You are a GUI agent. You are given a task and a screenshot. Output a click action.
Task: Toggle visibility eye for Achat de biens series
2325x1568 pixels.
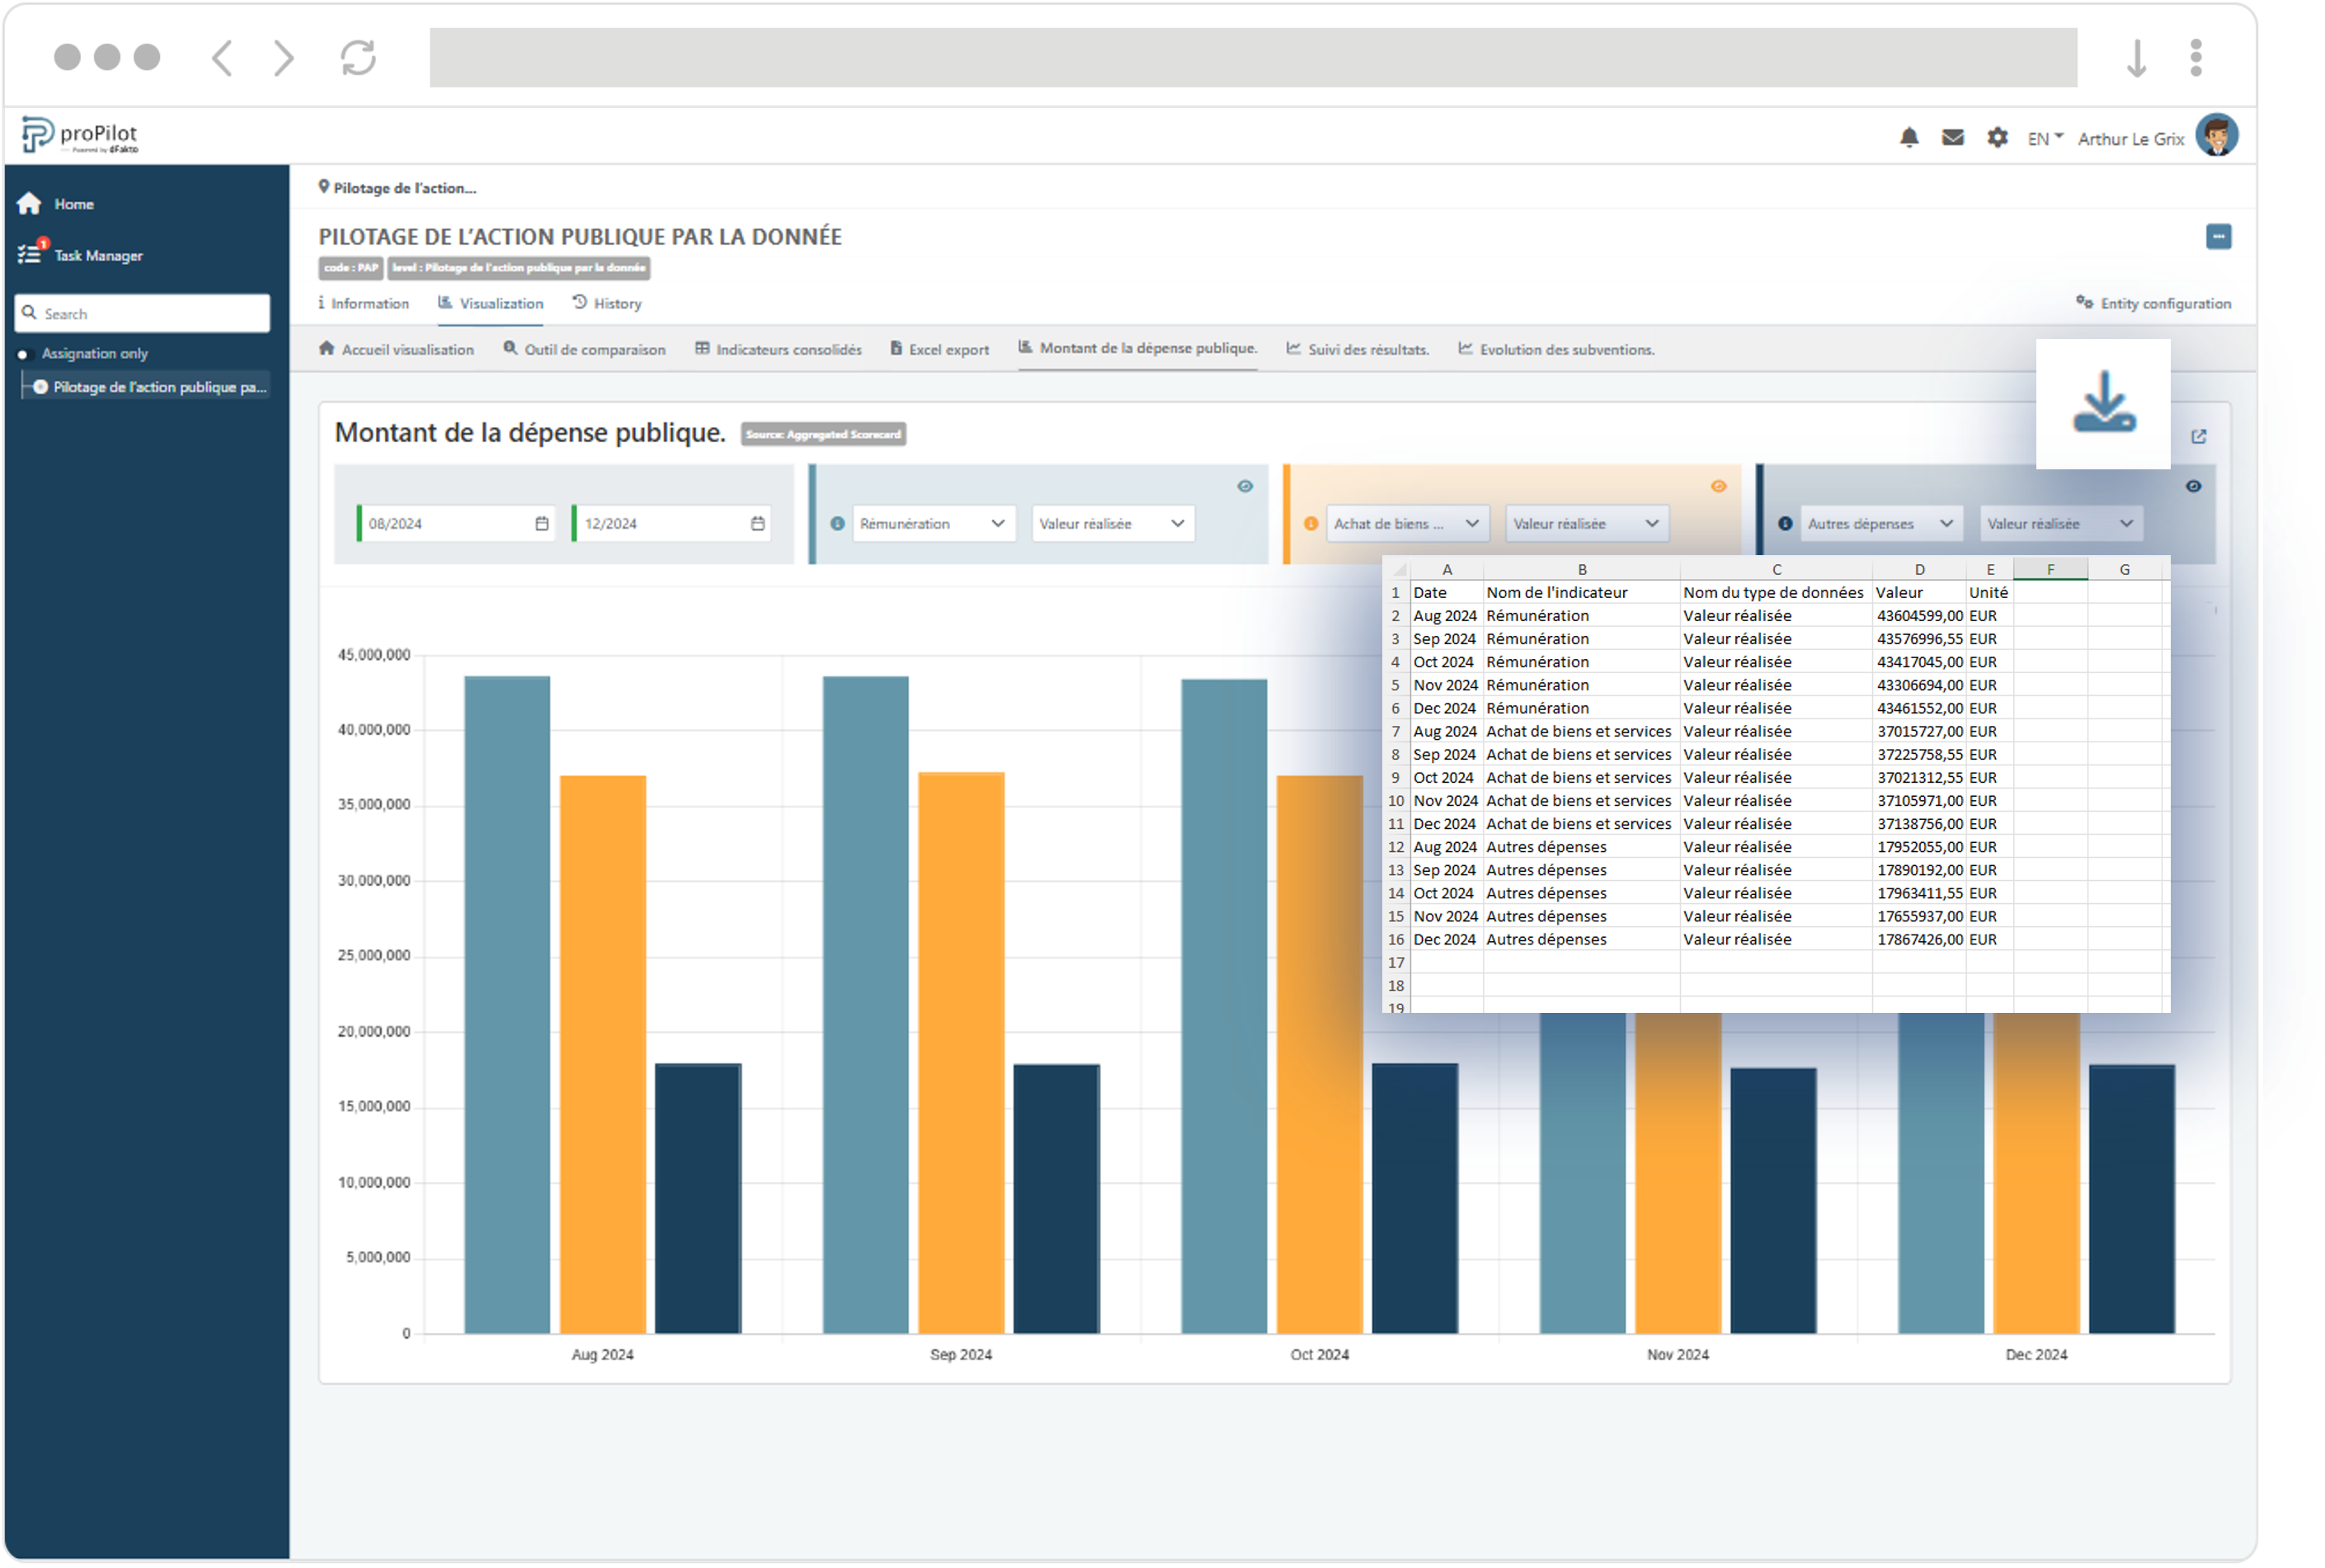pos(1718,487)
